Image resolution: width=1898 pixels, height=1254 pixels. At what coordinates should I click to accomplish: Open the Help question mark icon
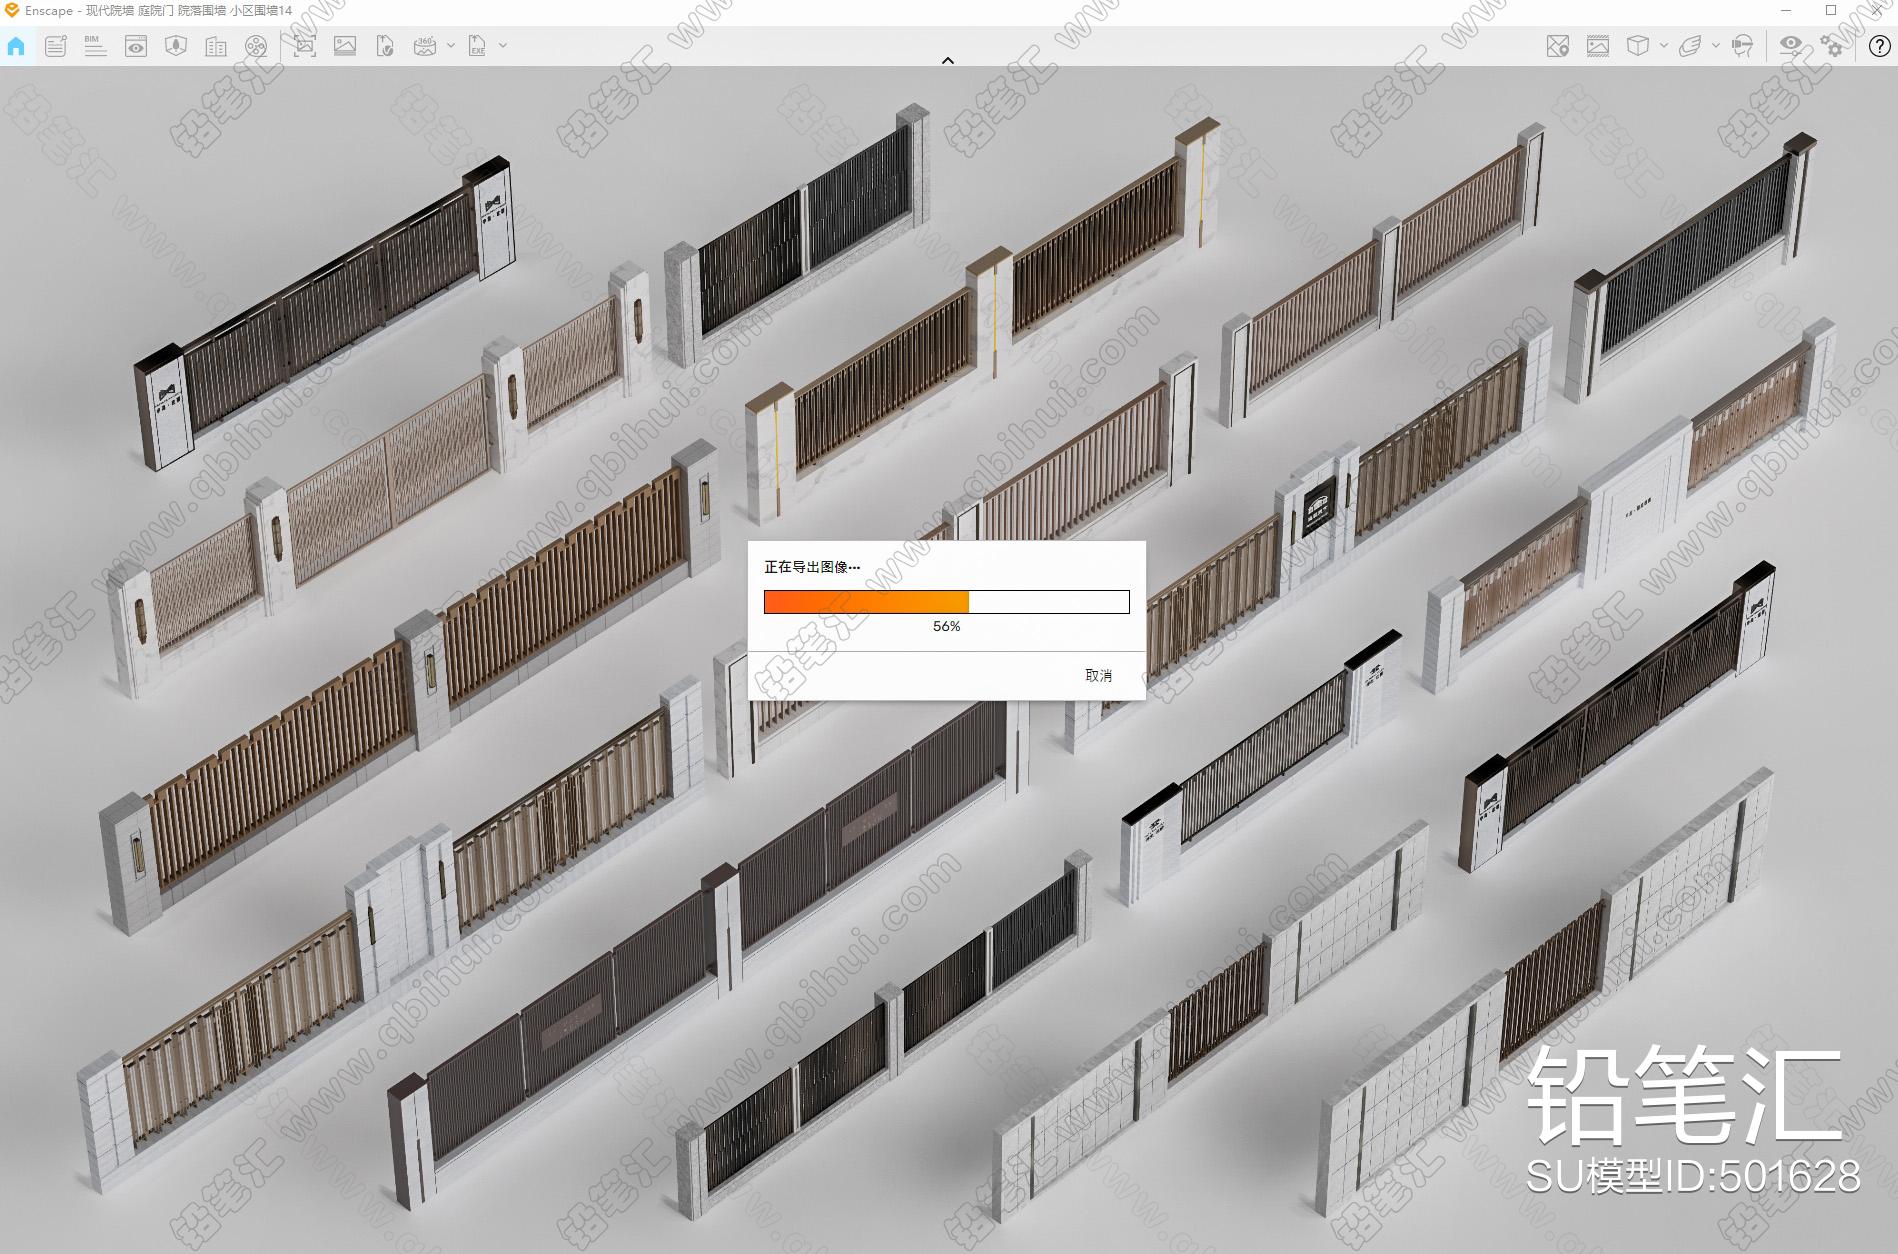[x=1879, y=46]
